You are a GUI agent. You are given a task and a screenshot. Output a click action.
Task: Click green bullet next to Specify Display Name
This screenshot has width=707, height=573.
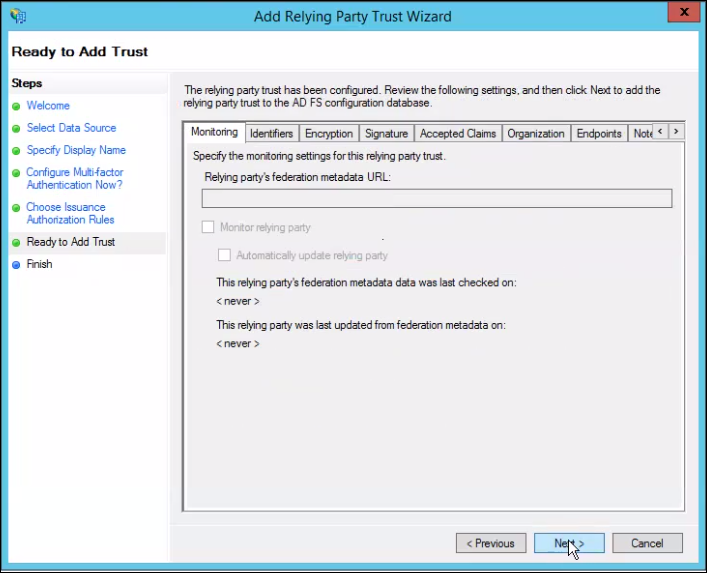16,151
